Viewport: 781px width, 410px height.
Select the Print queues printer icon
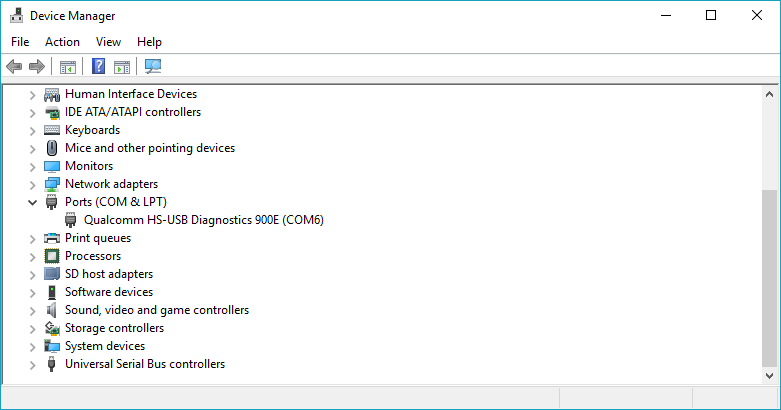tap(52, 238)
